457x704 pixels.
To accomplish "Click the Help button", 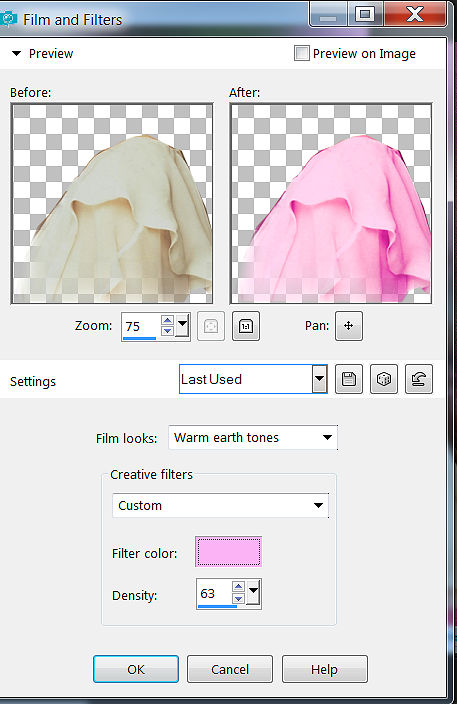I will [x=325, y=669].
